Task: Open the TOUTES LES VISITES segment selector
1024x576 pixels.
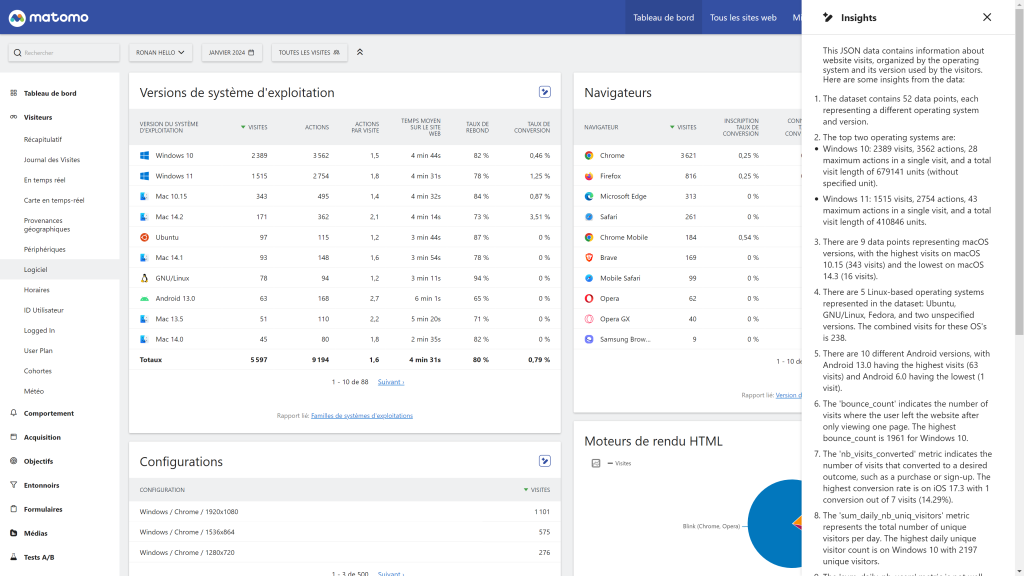Action: (309, 52)
